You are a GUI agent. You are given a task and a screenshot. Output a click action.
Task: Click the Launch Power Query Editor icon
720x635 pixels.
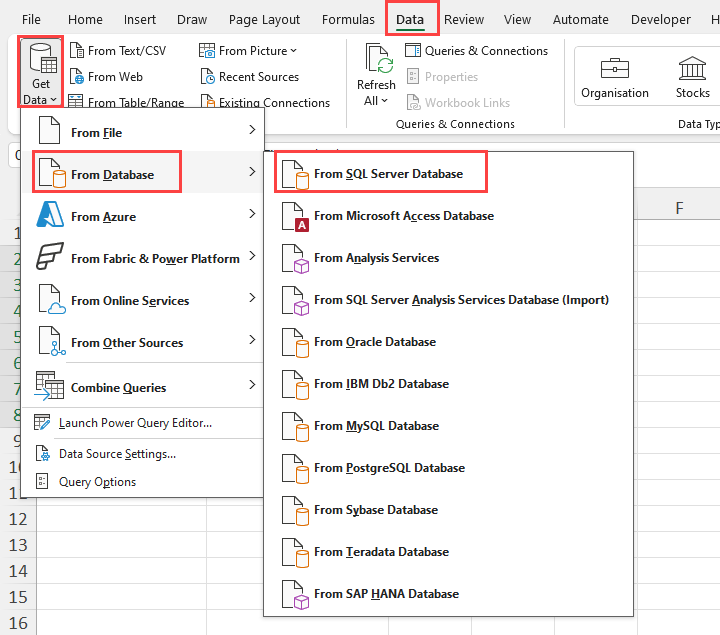click(x=42, y=422)
